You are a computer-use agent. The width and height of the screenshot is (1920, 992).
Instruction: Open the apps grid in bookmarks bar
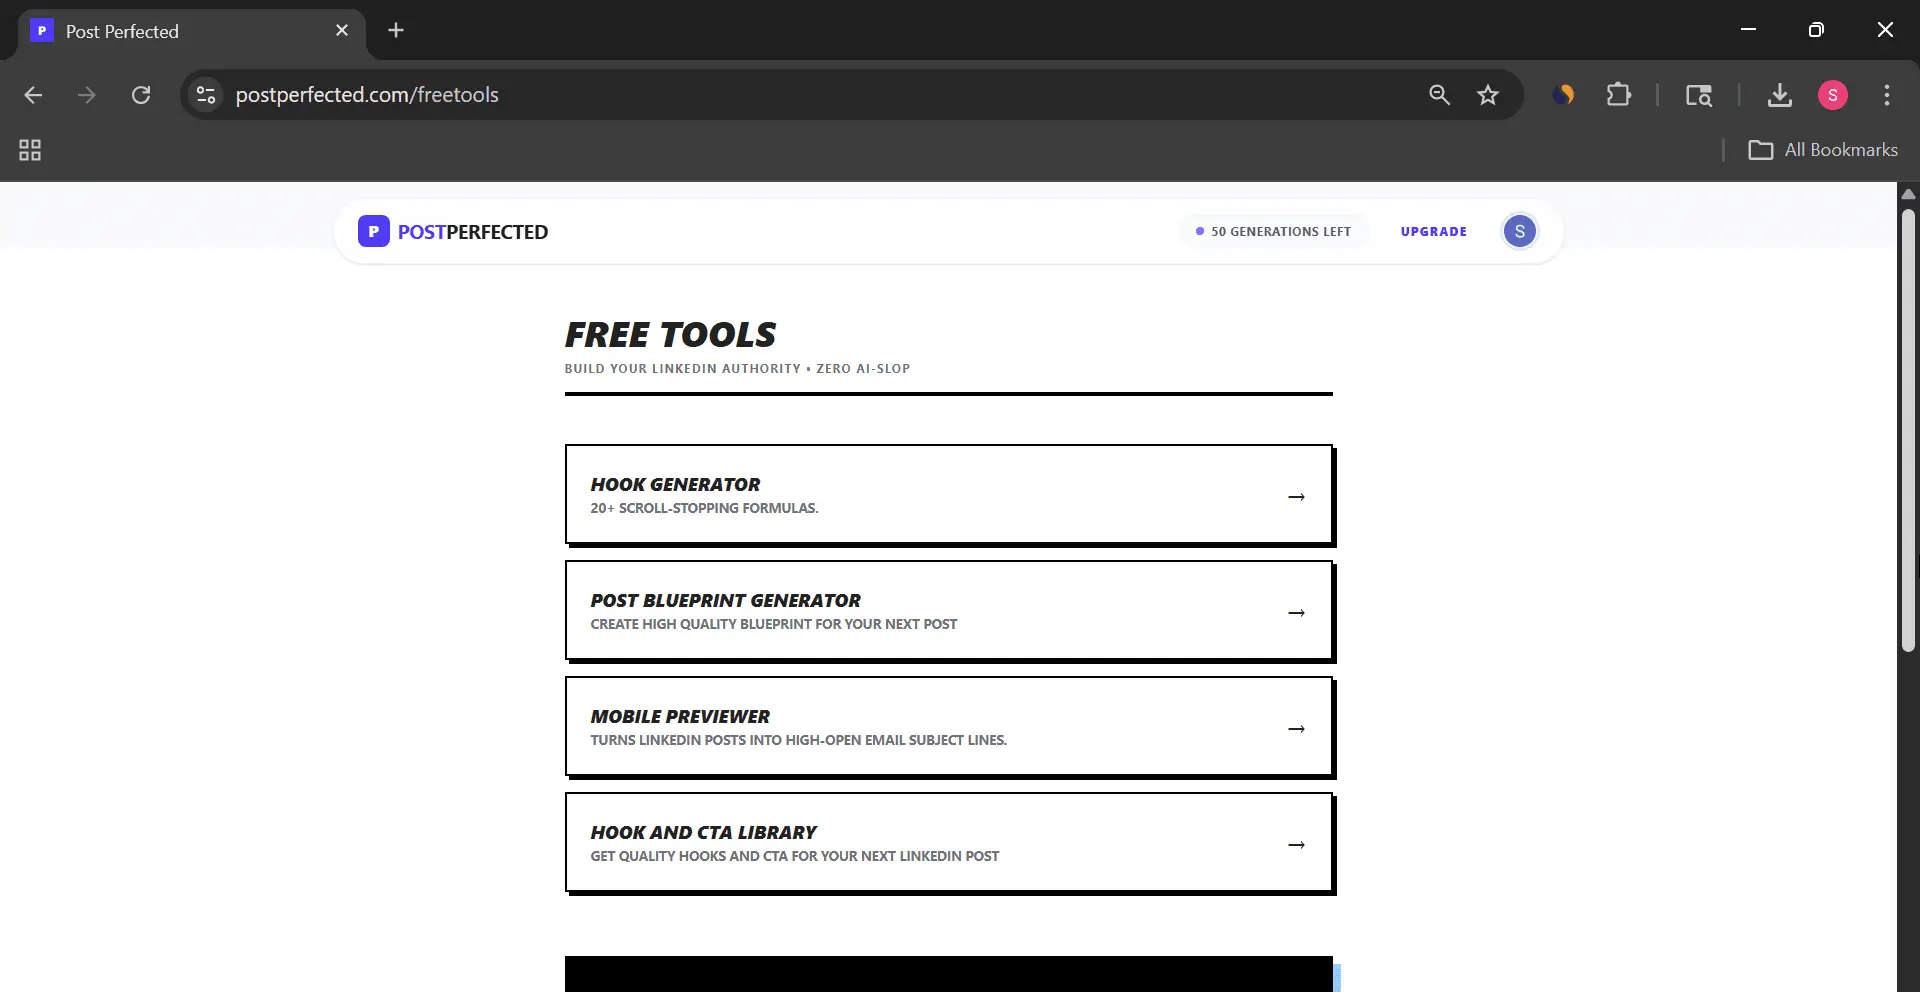point(30,150)
